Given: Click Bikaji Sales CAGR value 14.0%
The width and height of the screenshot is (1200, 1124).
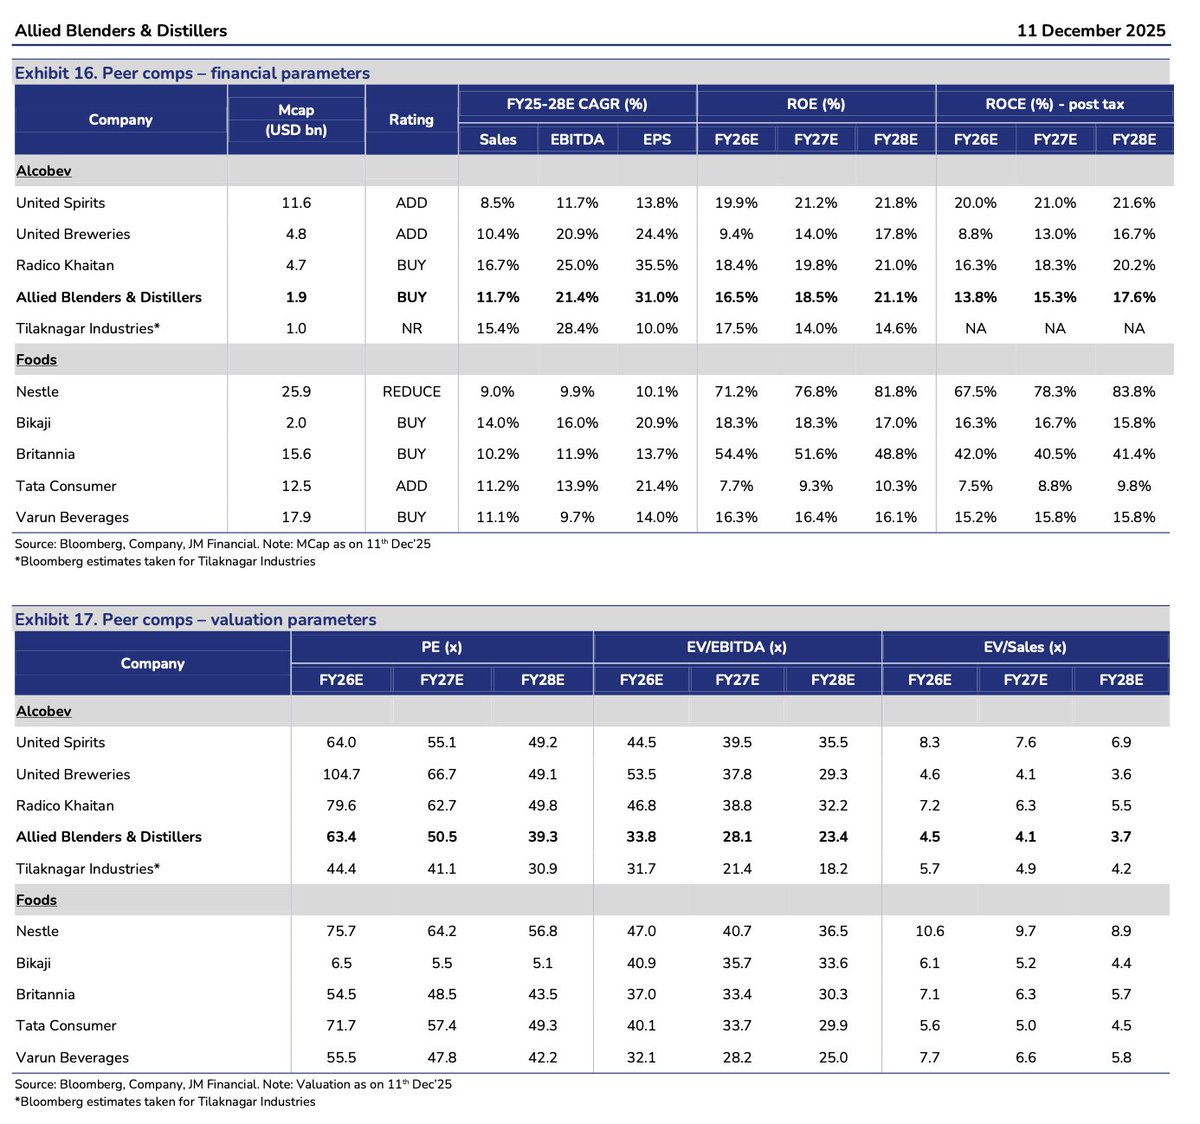Looking at the screenshot, I should [498, 423].
